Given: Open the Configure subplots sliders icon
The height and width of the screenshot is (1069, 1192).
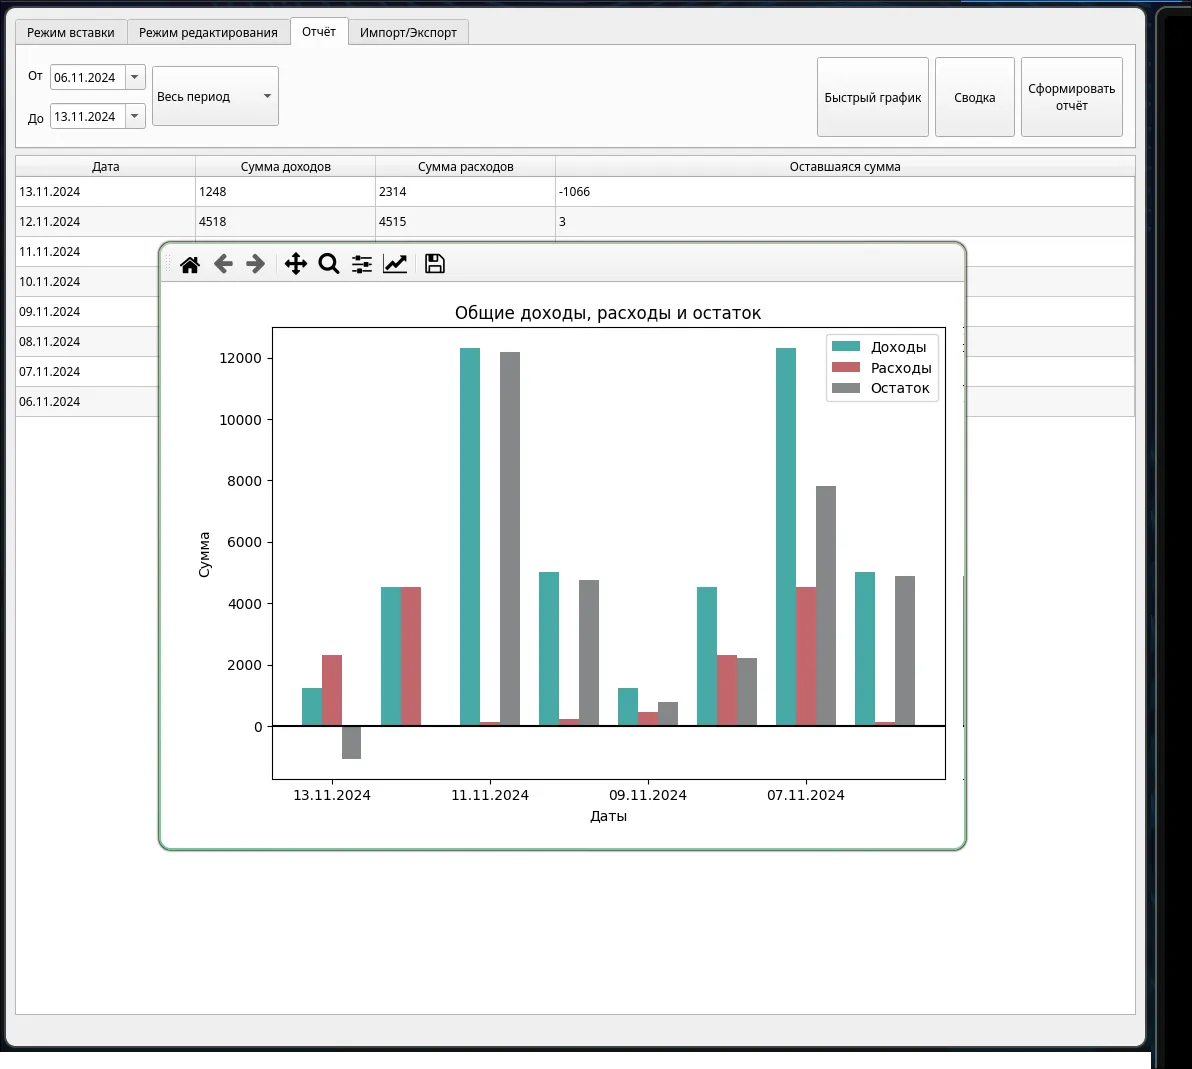Looking at the screenshot, I should point(362,264).
